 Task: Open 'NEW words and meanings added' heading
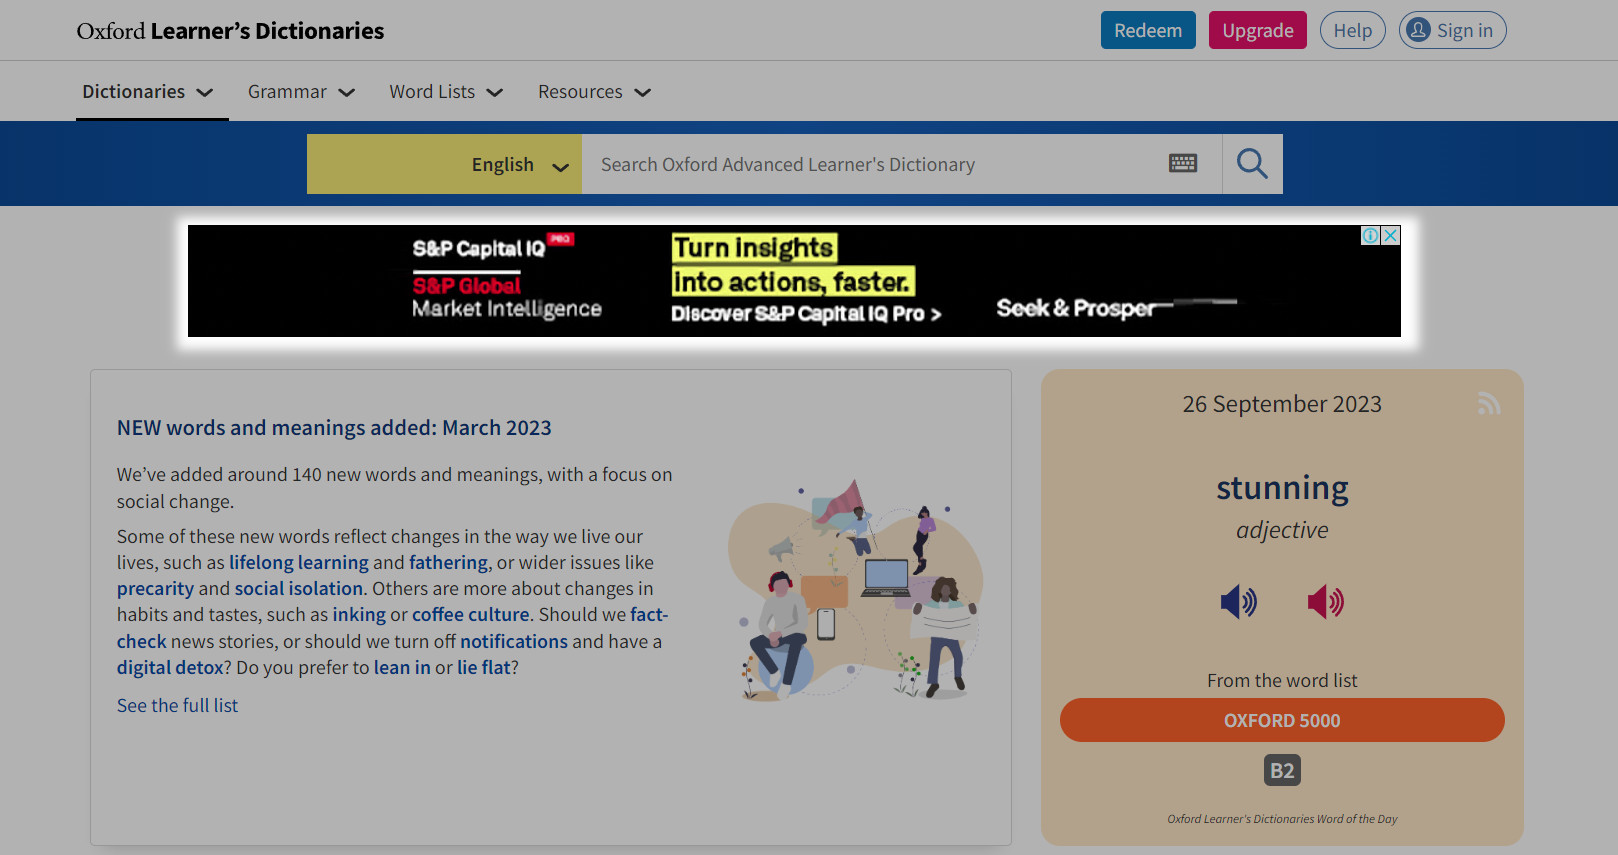click(x=334, y=428)
